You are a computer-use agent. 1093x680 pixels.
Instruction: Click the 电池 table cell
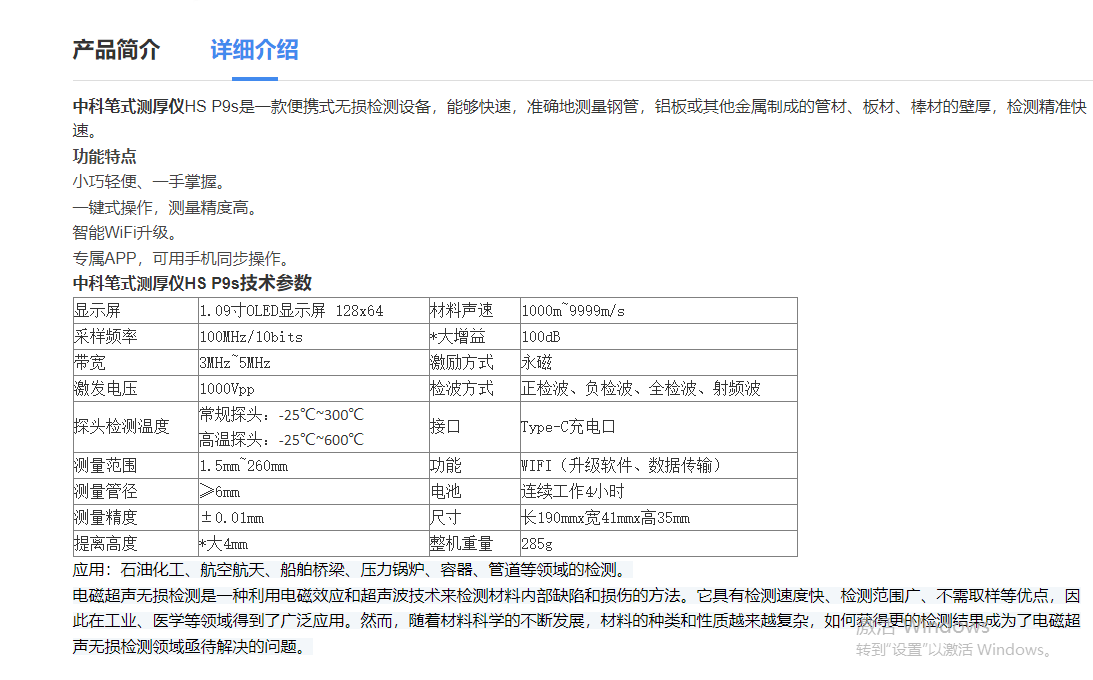[x=474, y=491]
